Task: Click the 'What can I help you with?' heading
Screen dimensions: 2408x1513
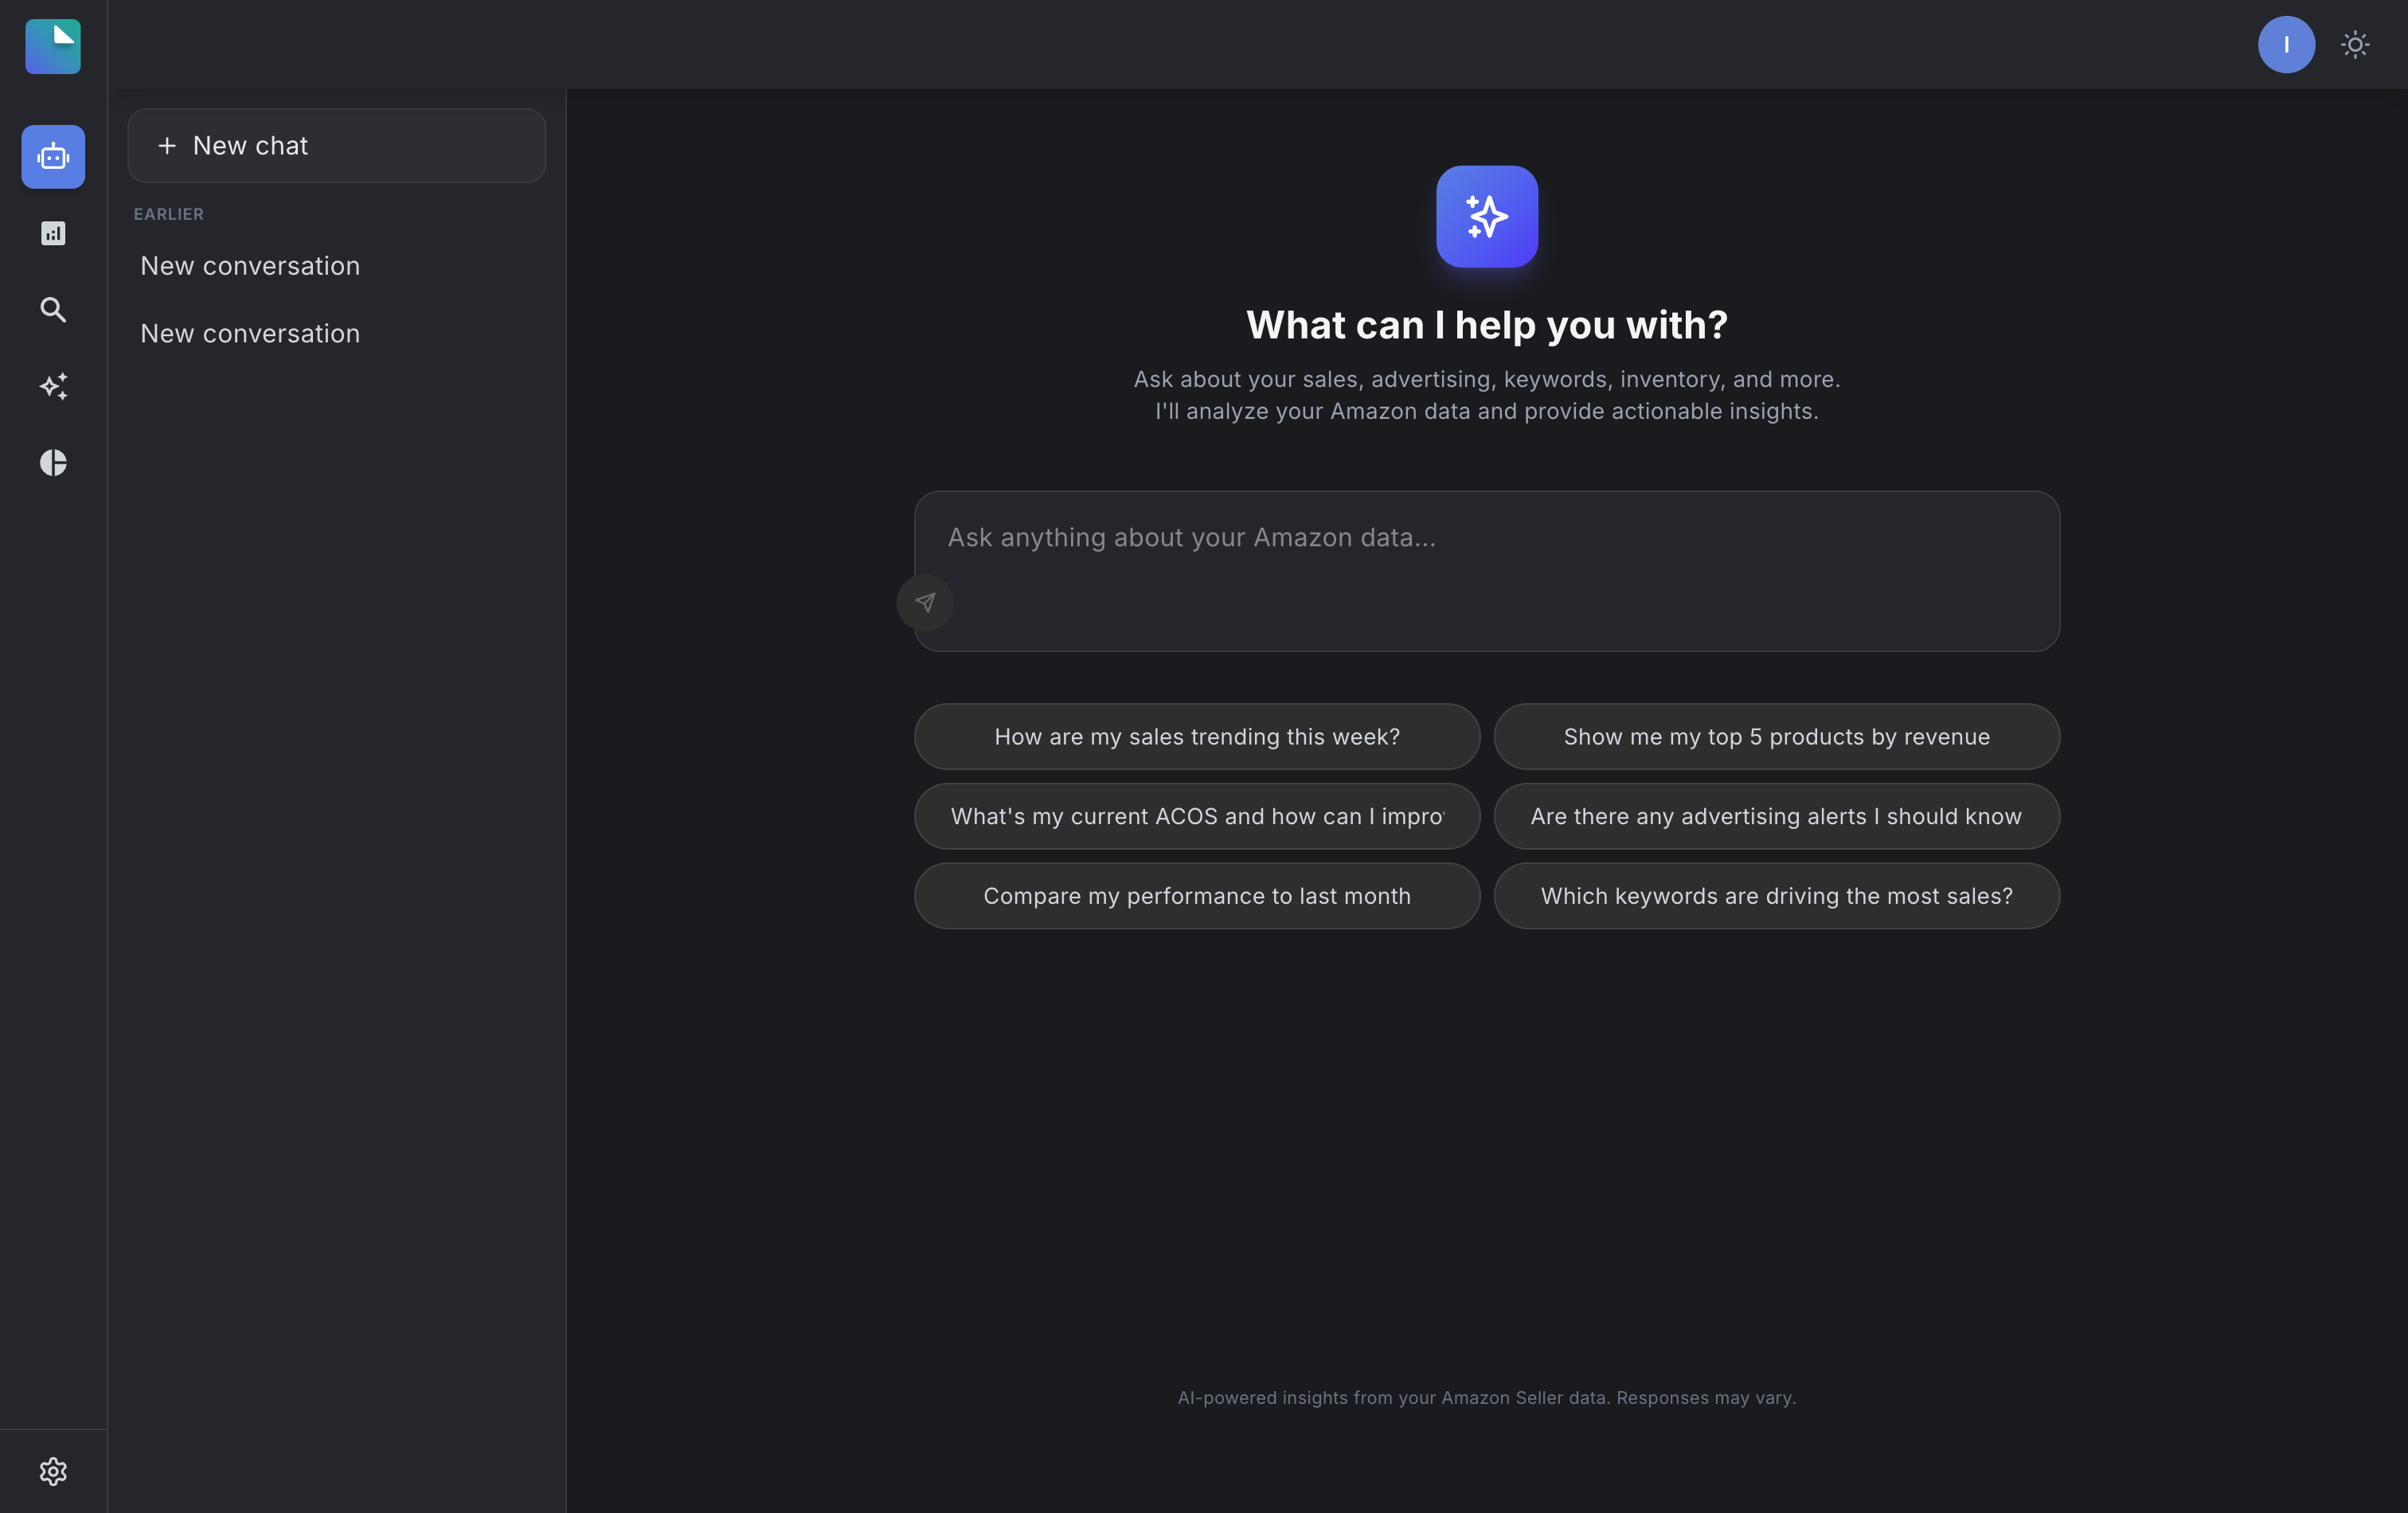Action: click(1487, 325)
